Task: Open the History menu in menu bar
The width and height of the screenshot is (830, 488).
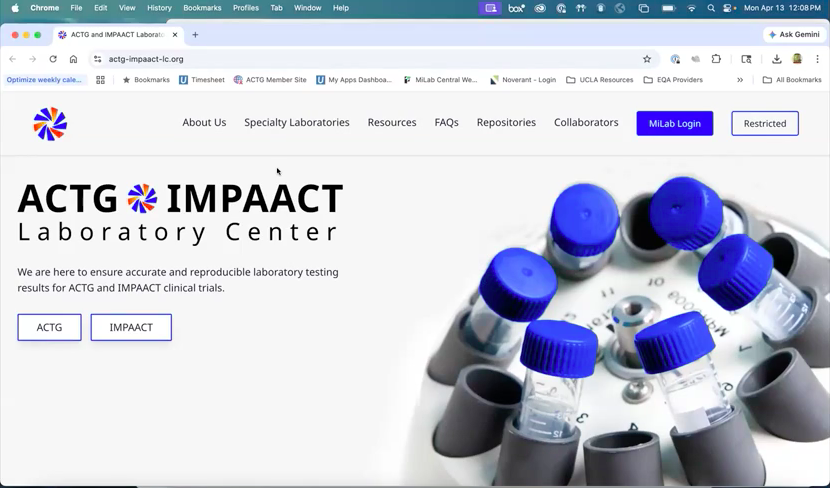Action: point(159,8)
